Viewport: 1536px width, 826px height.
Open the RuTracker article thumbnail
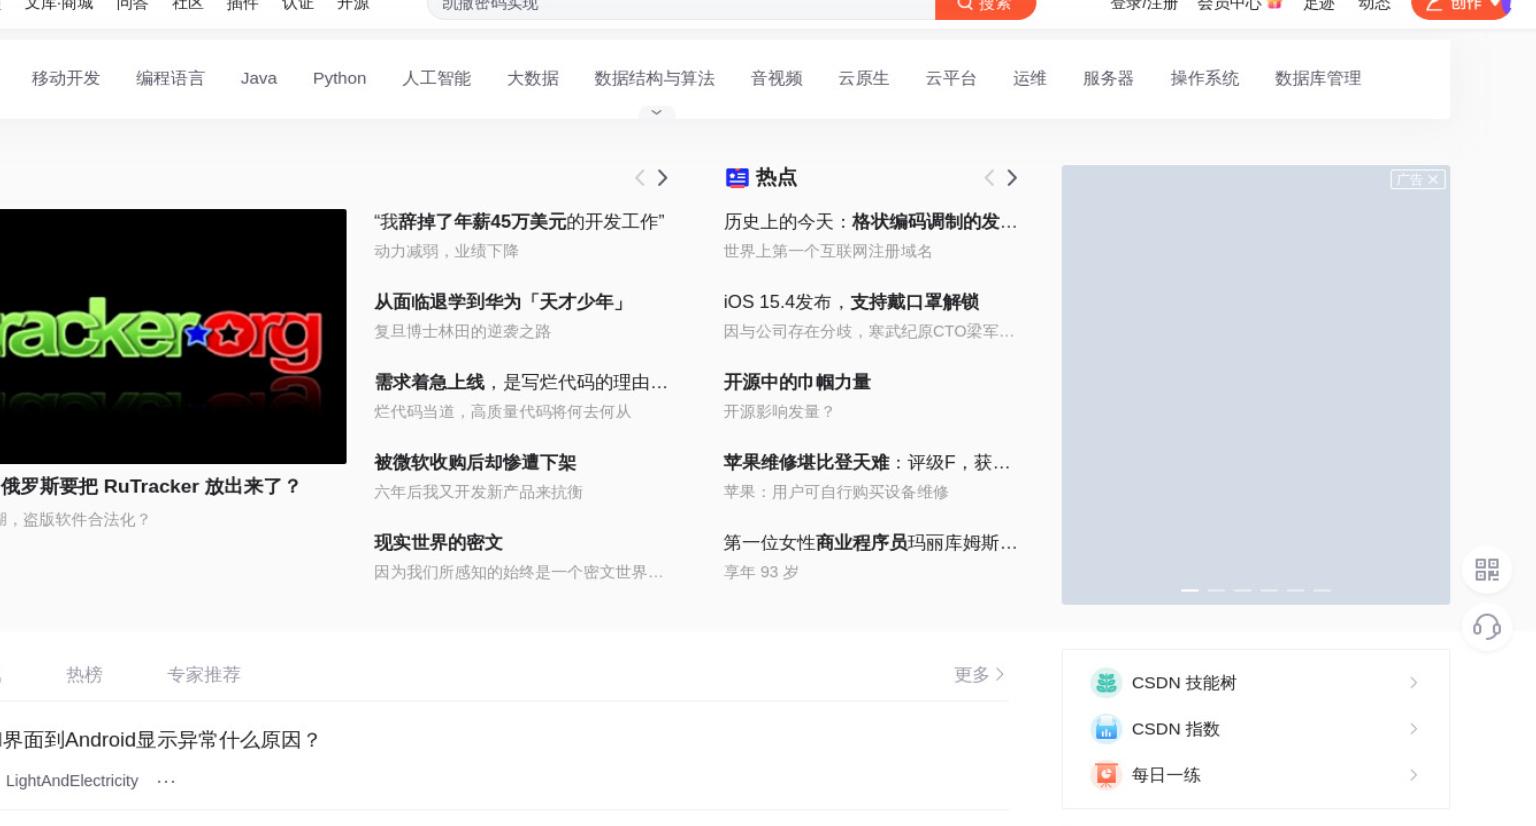pyautogui.click(x=173, y=336)
